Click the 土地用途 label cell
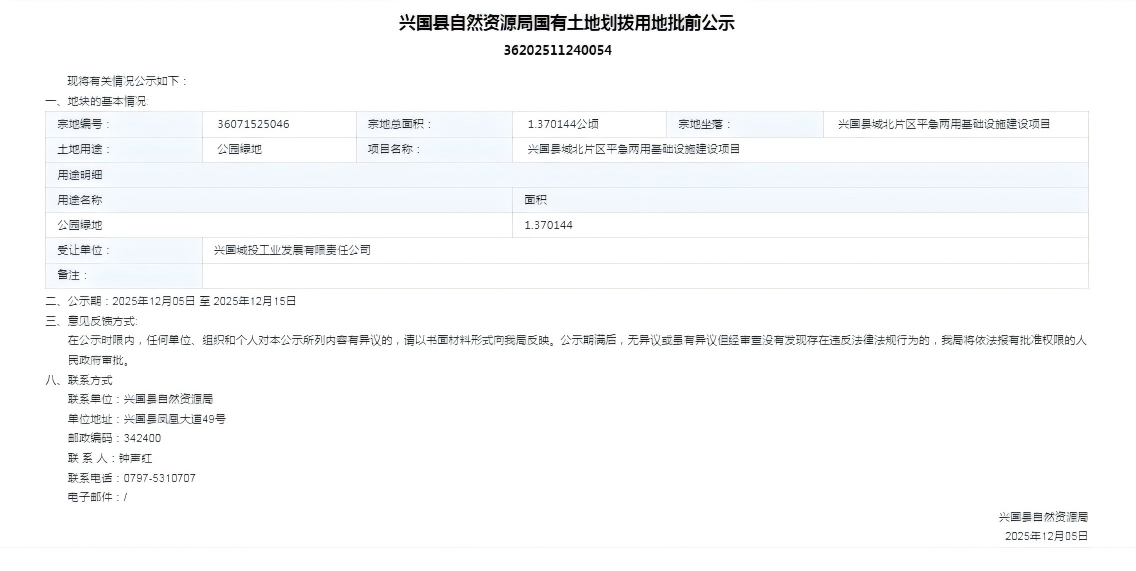The height and width of the screenshot is (571, 1136). pyautogui.click(x=85, y=149)
